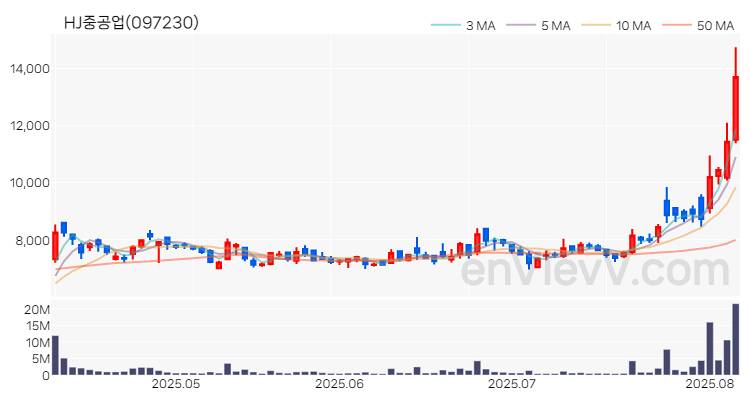Click the 2025.05 date axis label
The height and width of the screenshot is (400, 750).
(x=176, y=384)
